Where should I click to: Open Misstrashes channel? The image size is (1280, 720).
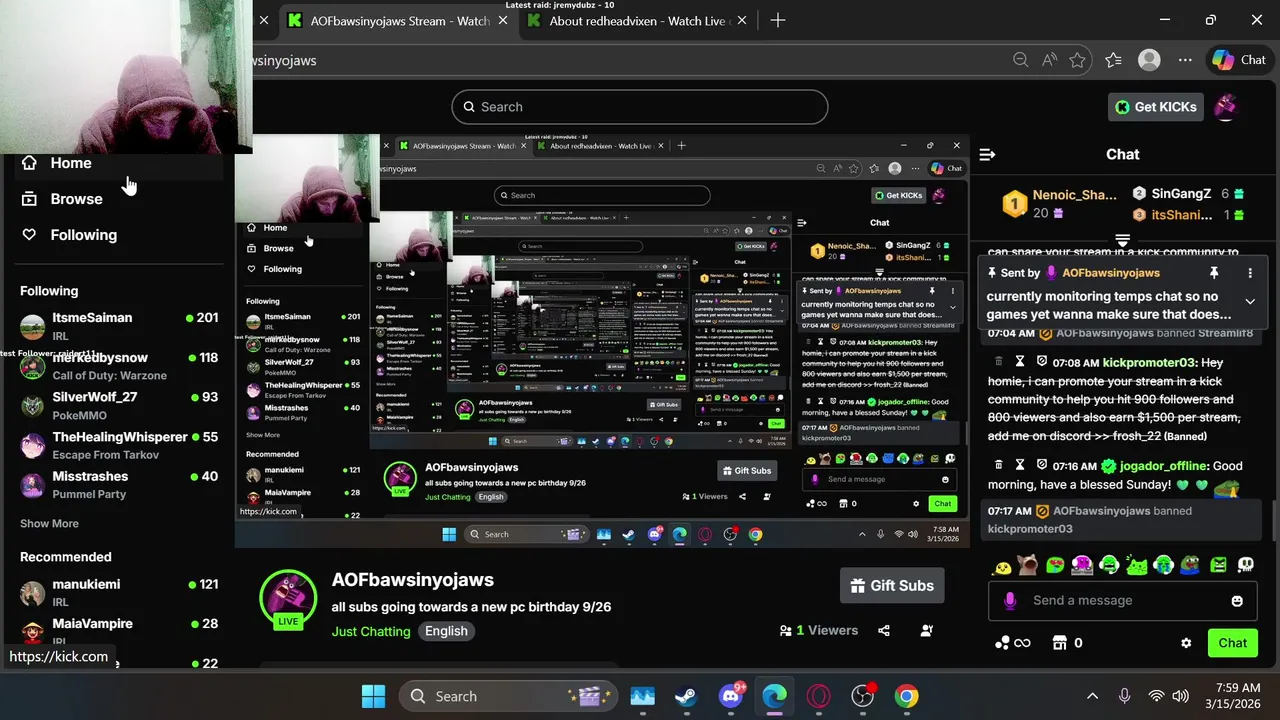coord(119,485)
